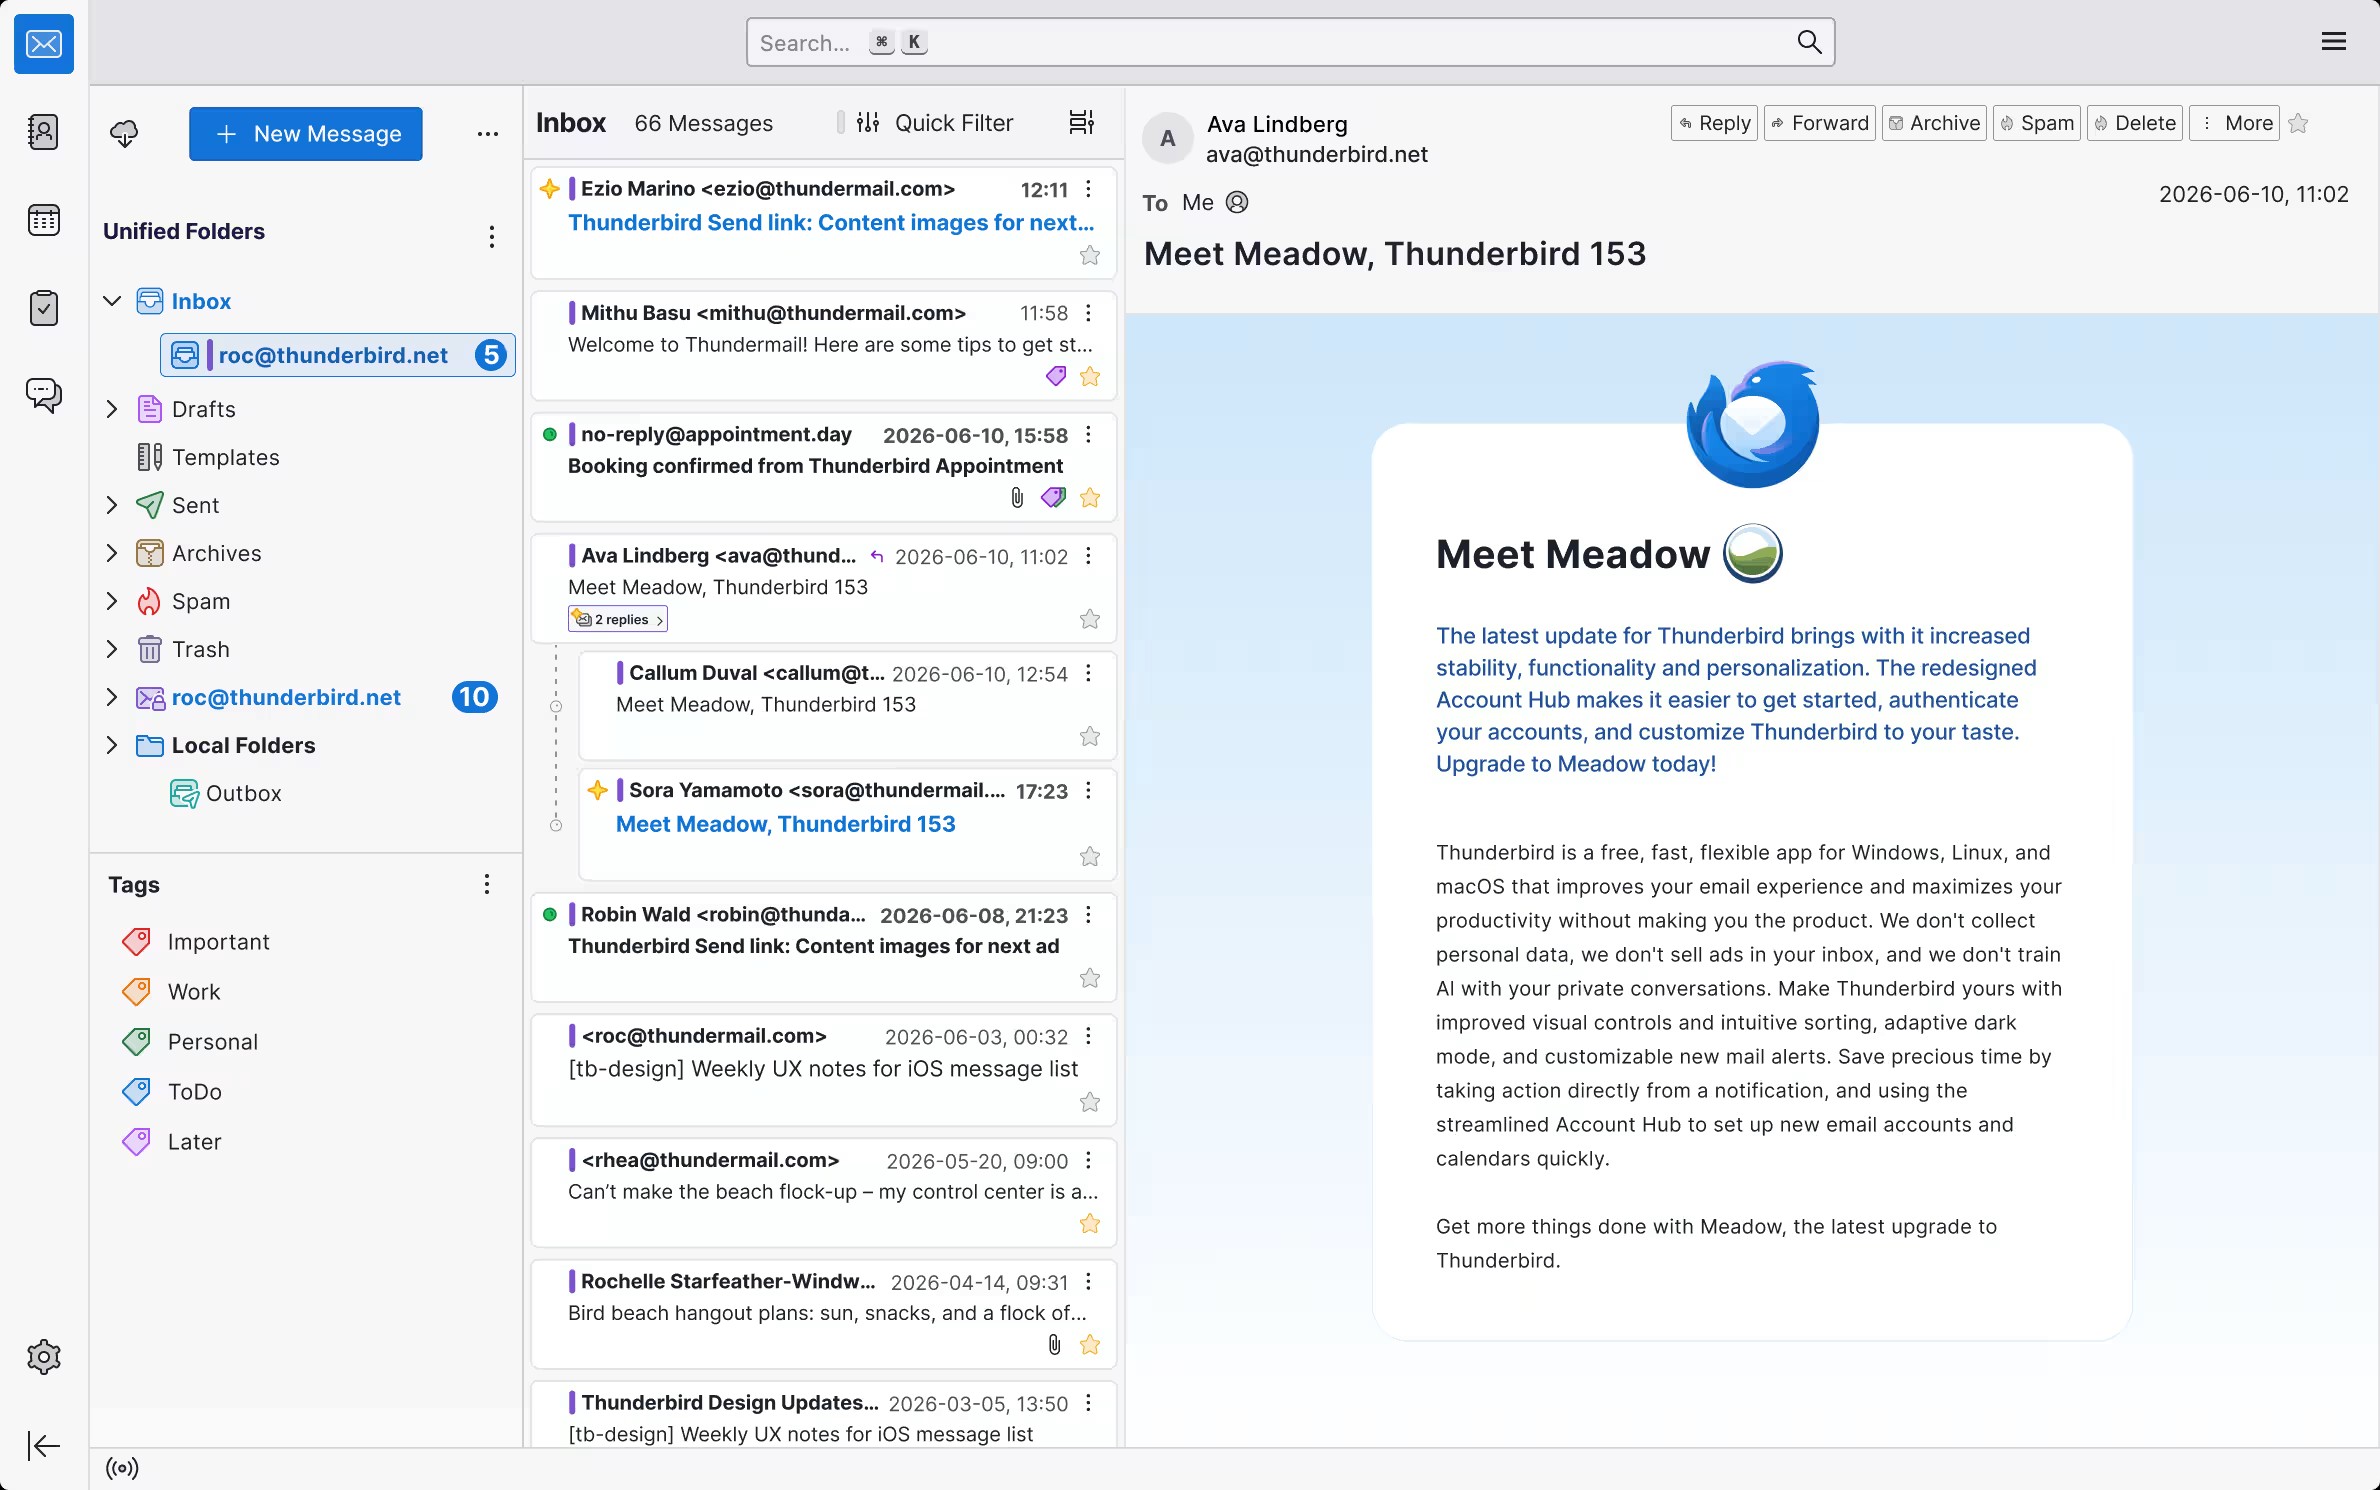Click the search magnifier icon
Viewport: 2380px width, 1490px height.
click(x=1809, y=42)
